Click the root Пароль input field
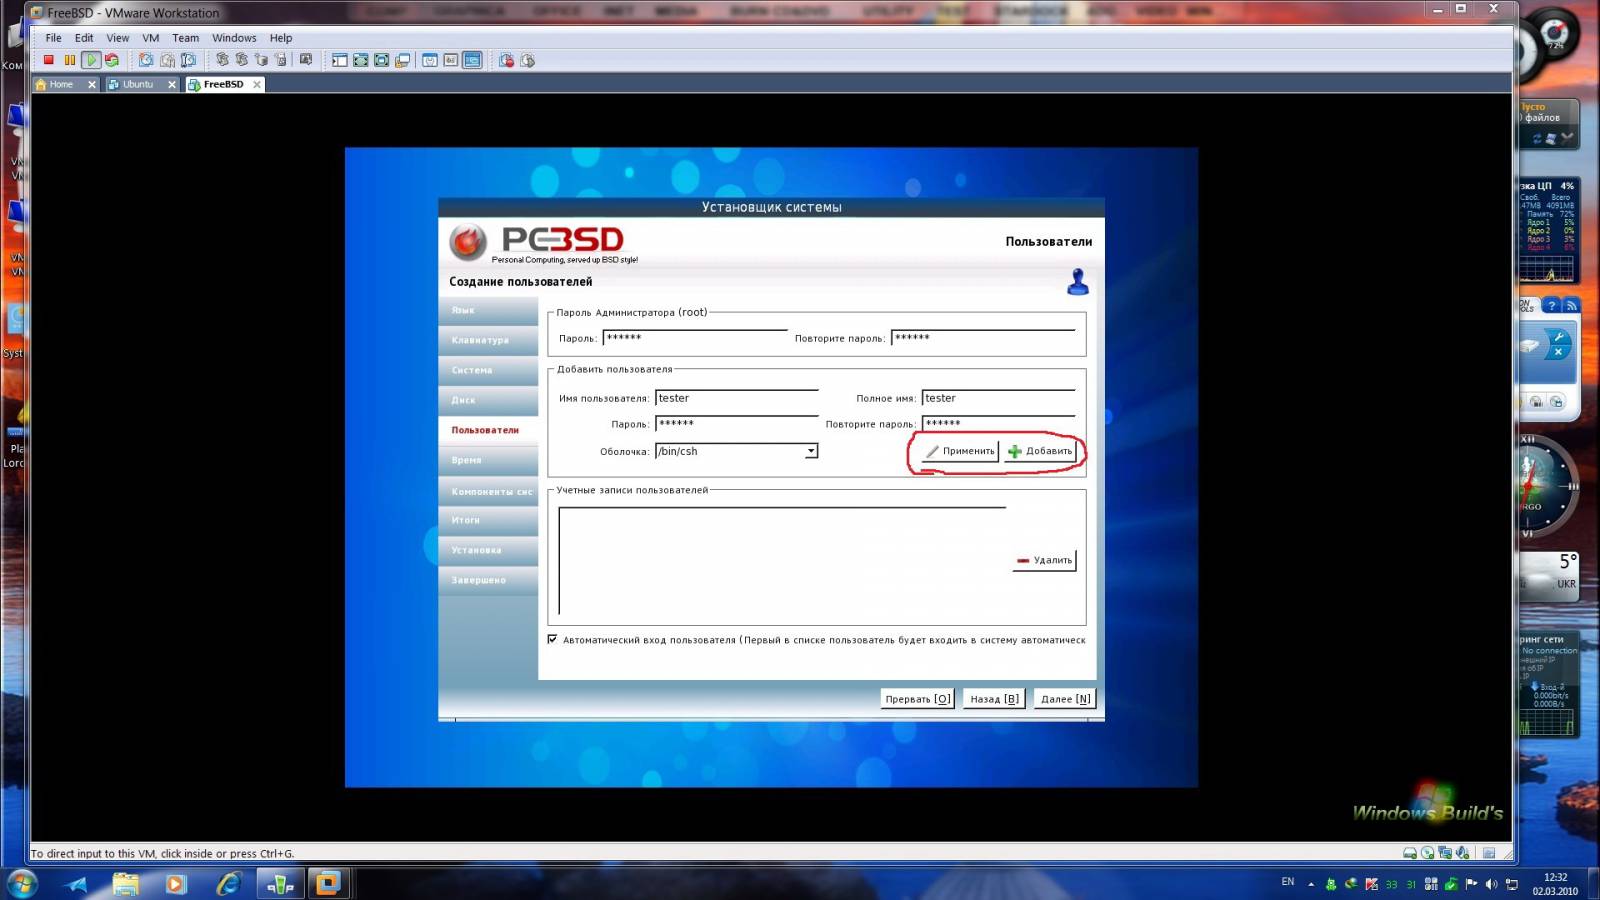The image size is (1600, 900). pyautogui.click(x=695, y=338)
